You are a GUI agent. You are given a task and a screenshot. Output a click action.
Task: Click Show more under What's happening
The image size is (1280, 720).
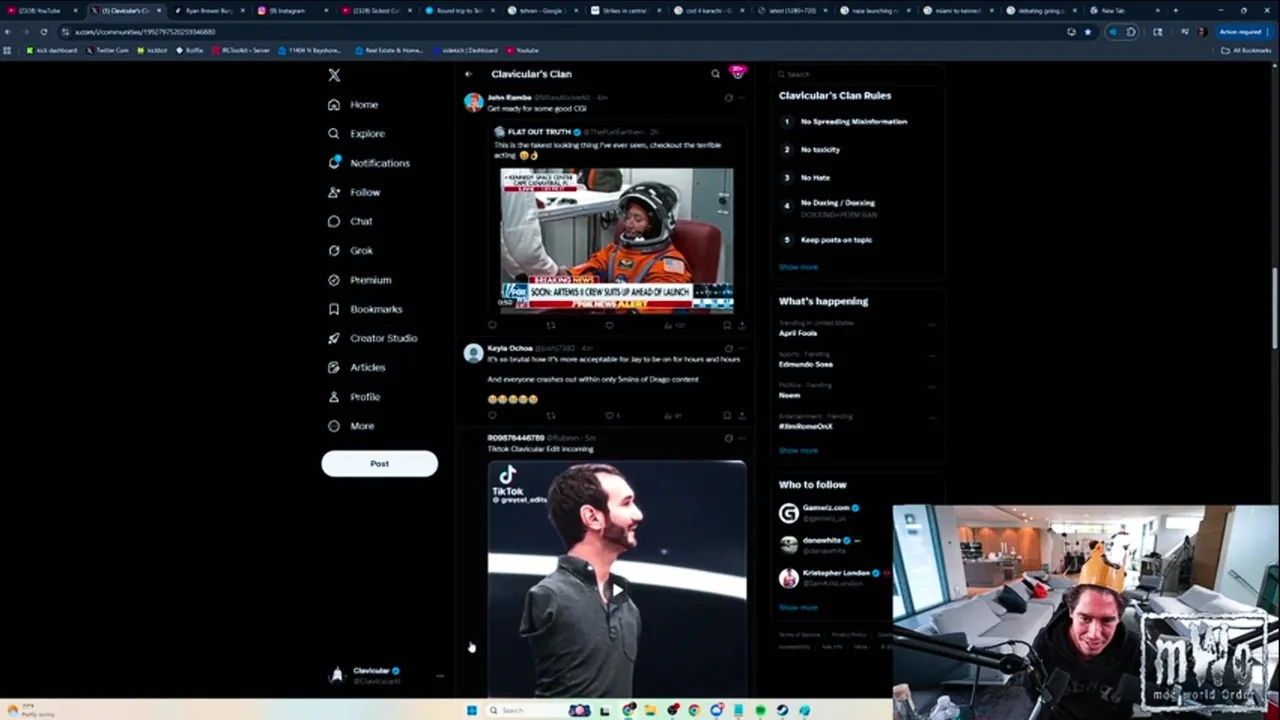[x=798, y=450]
